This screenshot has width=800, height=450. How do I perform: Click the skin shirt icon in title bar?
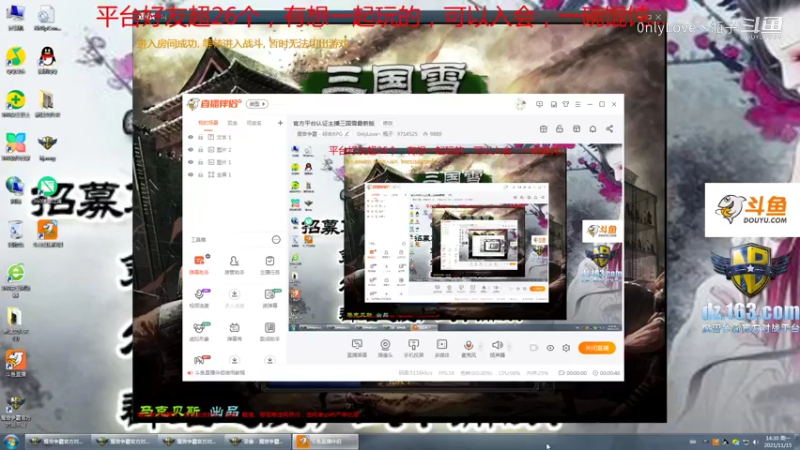pyautogui.click(x=566, y=104)
